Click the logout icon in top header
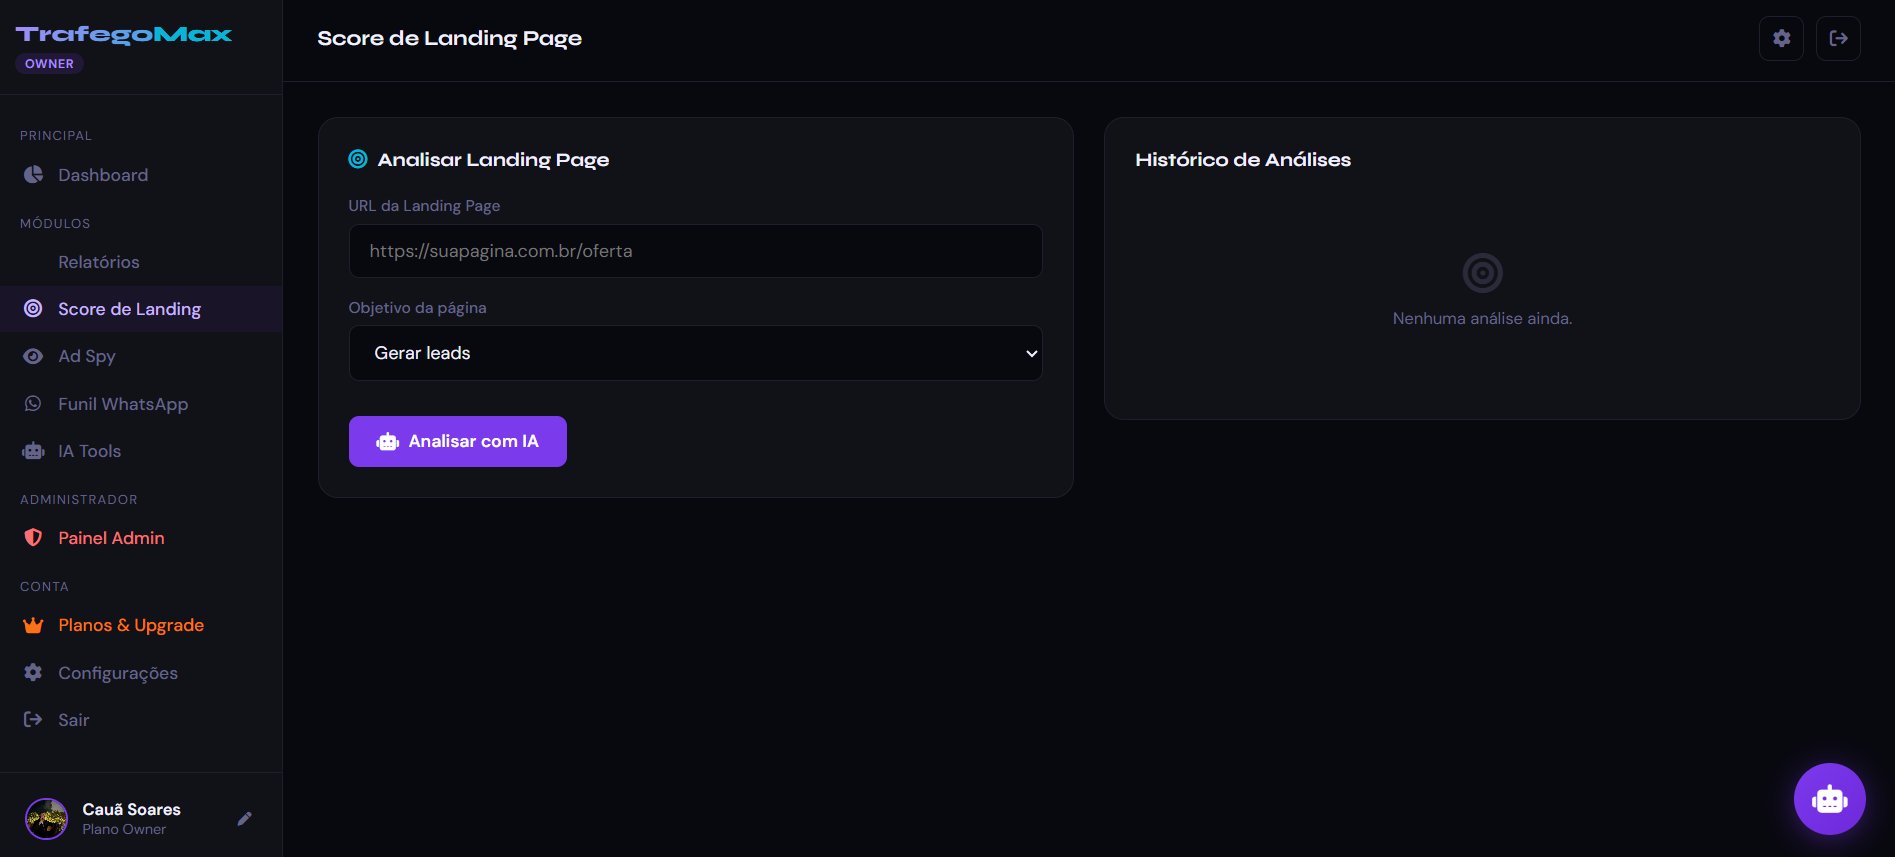The image size is (1895, 857). pyautogui.click(x=1838, y=38)
